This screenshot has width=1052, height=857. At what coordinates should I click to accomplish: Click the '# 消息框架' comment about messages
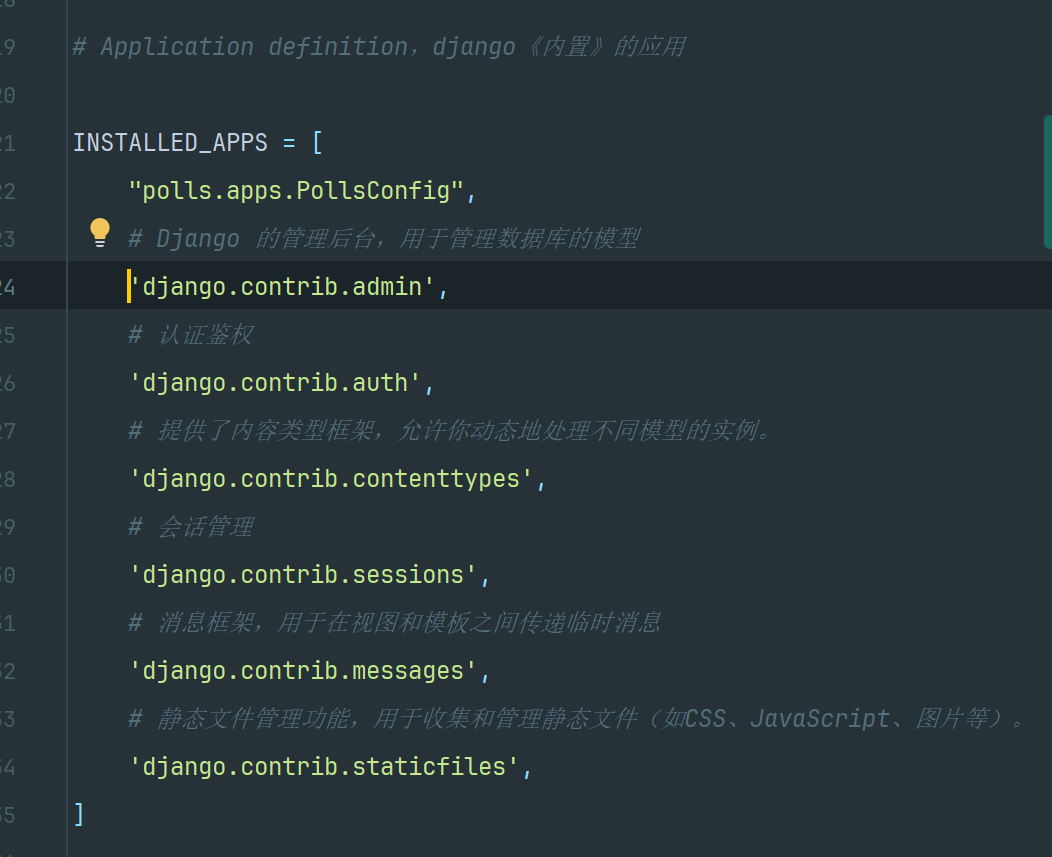pos(394,623)
